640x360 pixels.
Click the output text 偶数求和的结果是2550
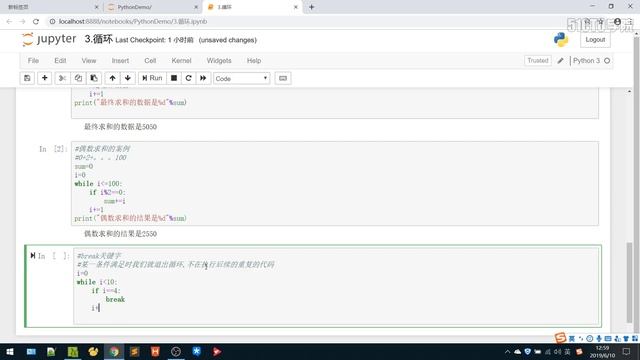(x=120, y=233)
